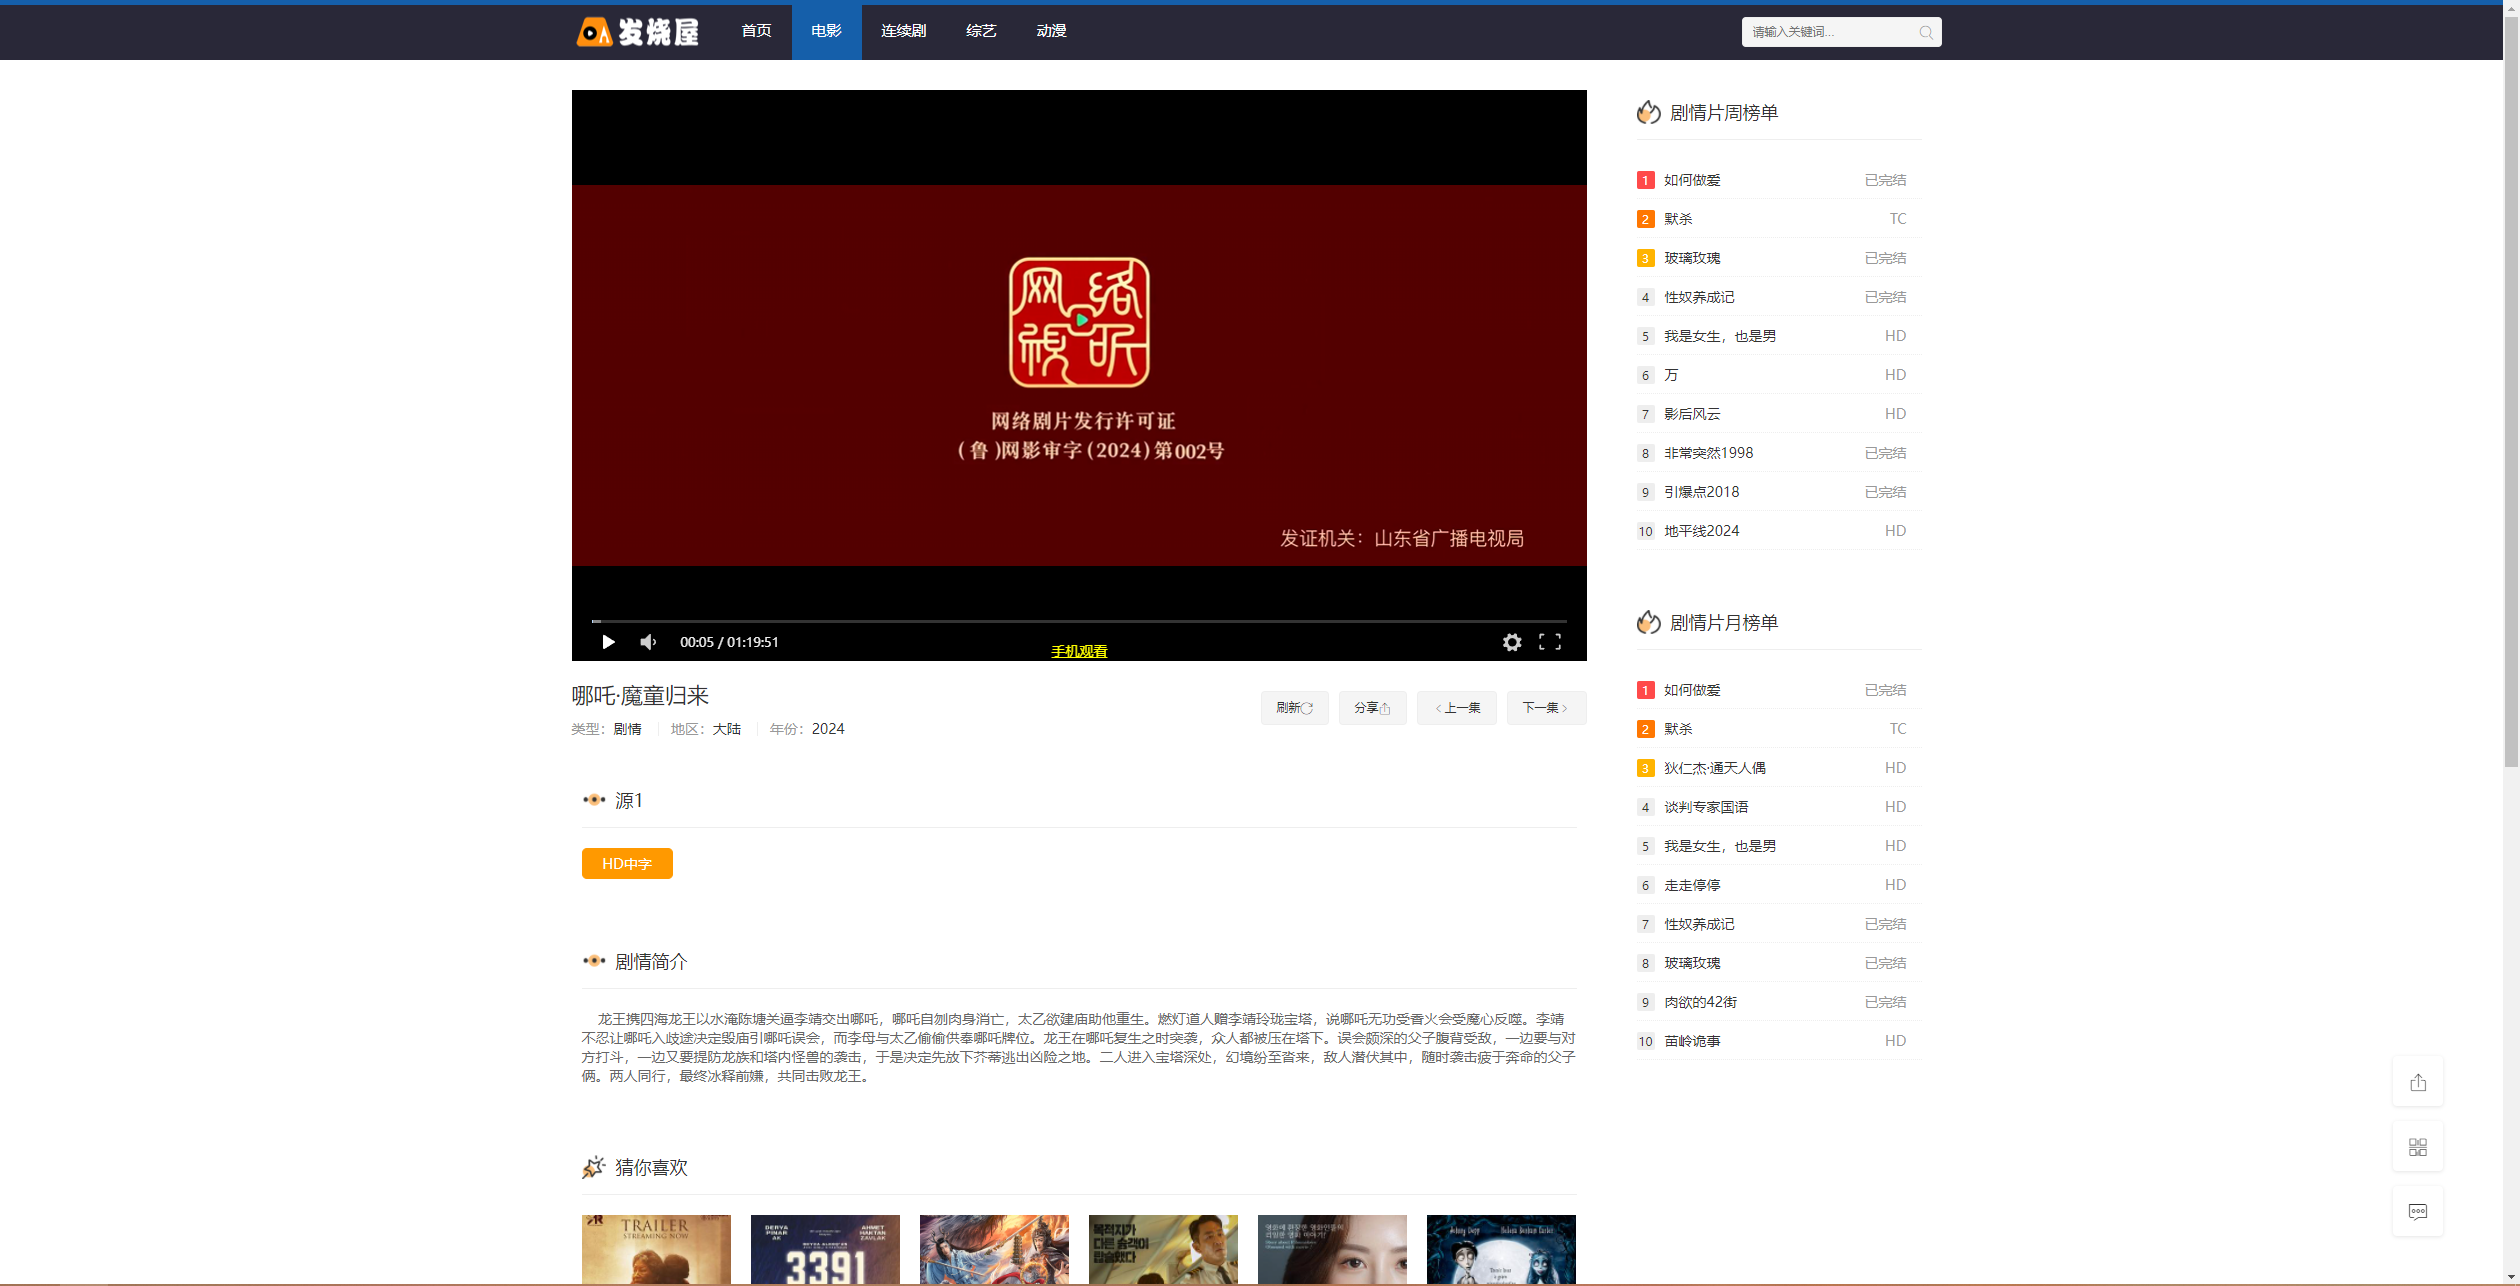The width and height of the screenshot is (2520, 1286).
Task: Click the 2024 year link
Action: click(828, 729)
